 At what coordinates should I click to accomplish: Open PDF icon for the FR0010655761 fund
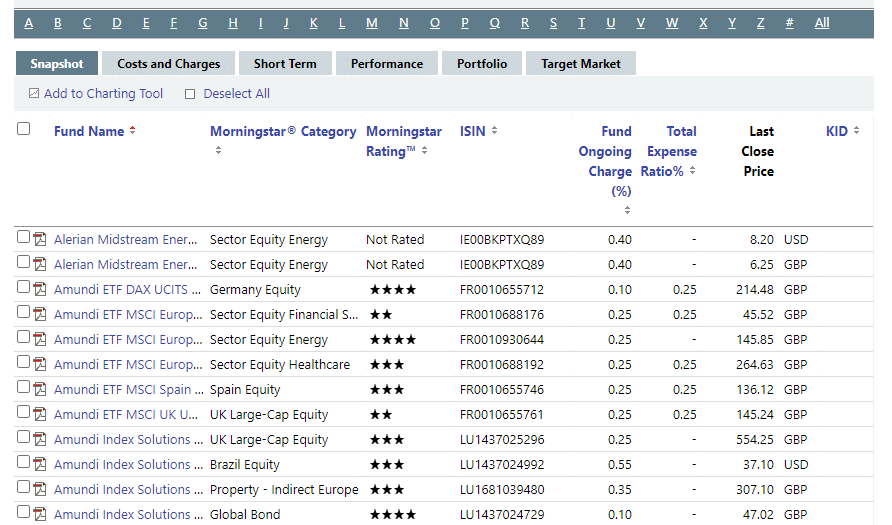pos(40,414)
